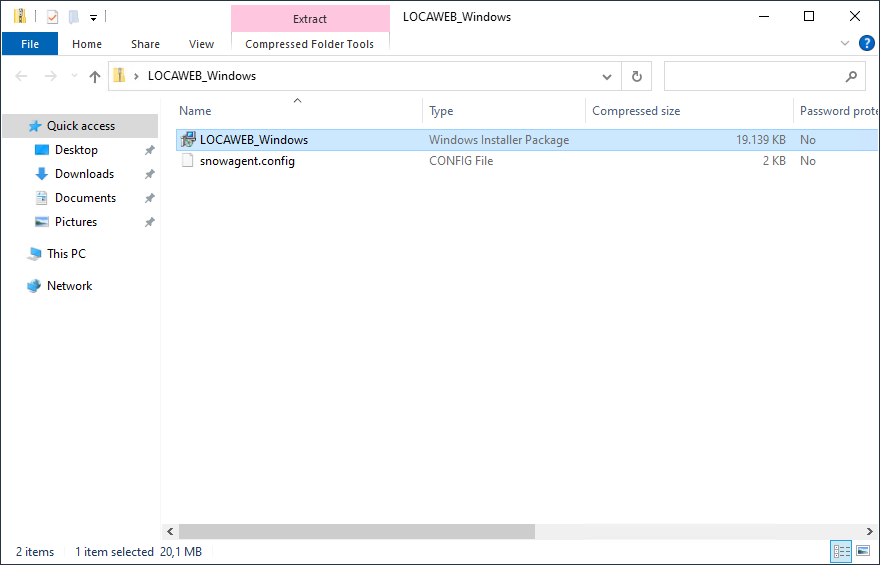Switch to Large icons view in the status bar
Viewport: 880px width, 565px height.
click(x=863, y=551)
